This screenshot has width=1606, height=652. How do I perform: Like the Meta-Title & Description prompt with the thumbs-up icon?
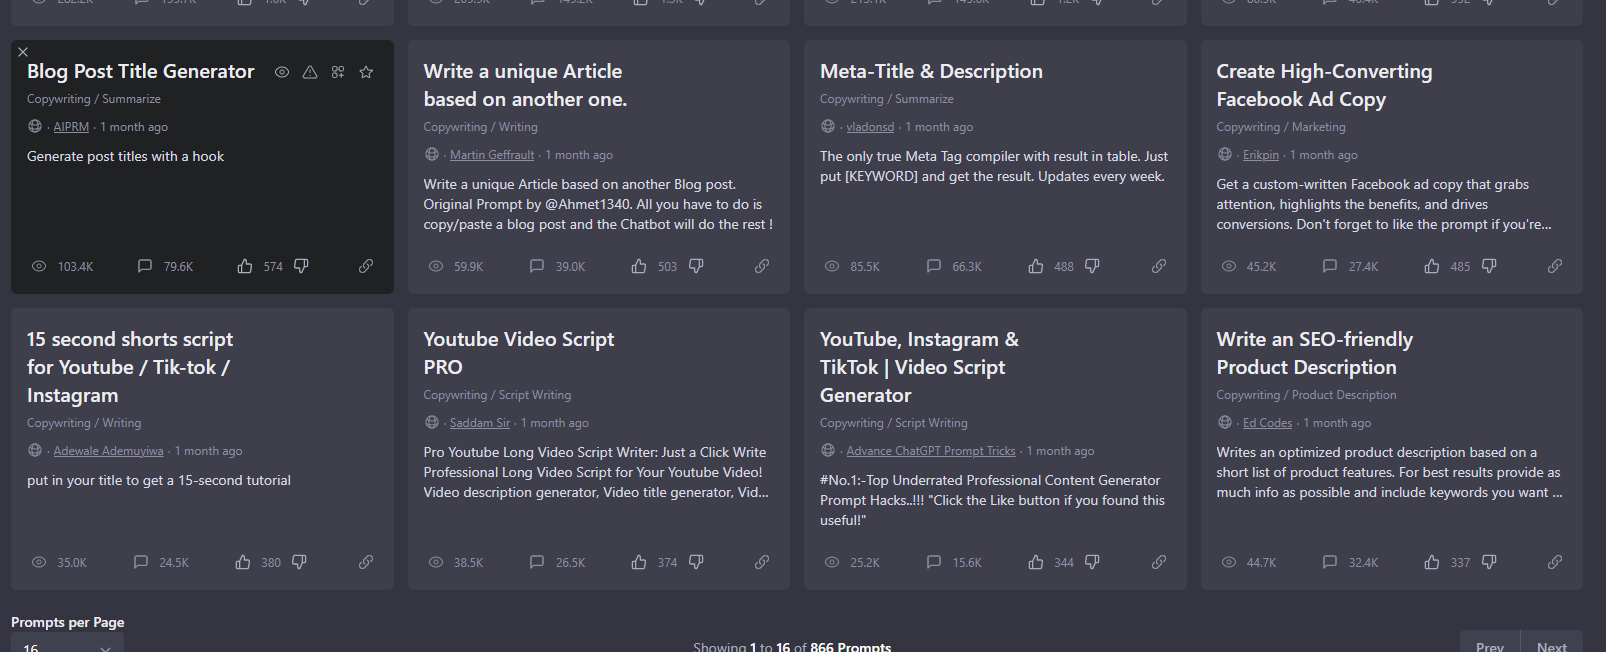tap(1036, 266)
